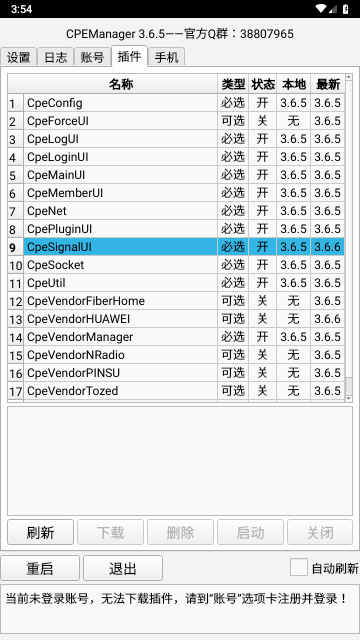Click row number 17 header
Screen dimensions: 360x640
(16, 391)
